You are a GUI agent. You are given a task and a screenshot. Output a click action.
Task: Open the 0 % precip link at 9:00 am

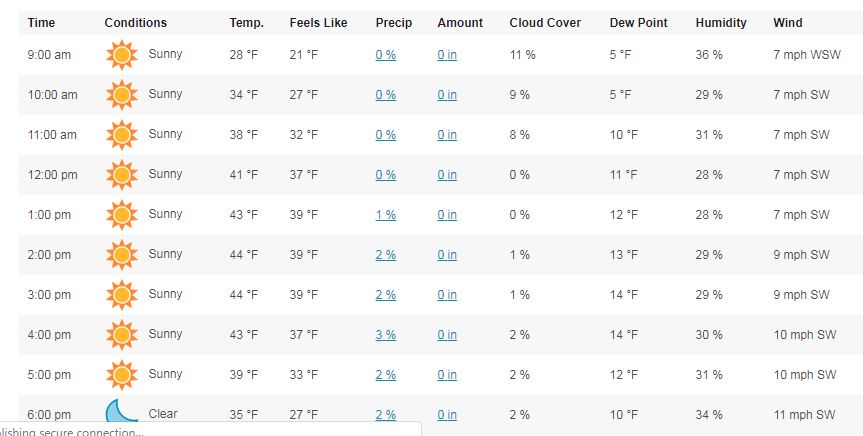point(386,55)
